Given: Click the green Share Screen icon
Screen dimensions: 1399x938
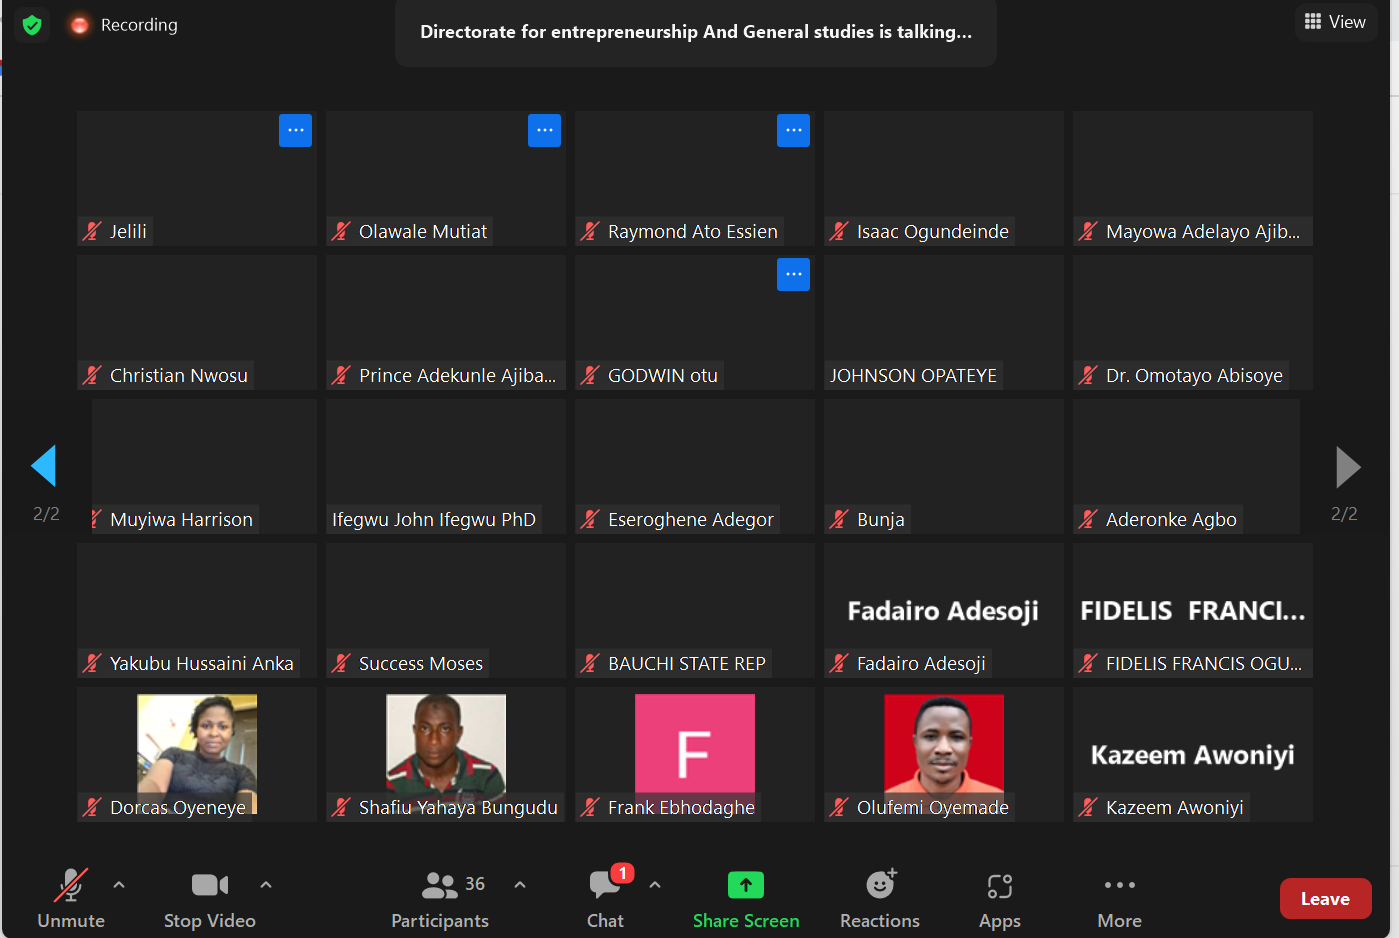Looking at the screenshot, I should click(x=746, y=885).
